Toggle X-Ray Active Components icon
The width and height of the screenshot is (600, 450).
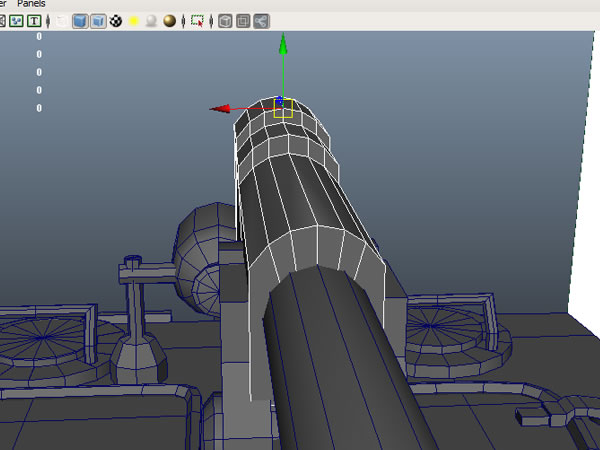243,21
